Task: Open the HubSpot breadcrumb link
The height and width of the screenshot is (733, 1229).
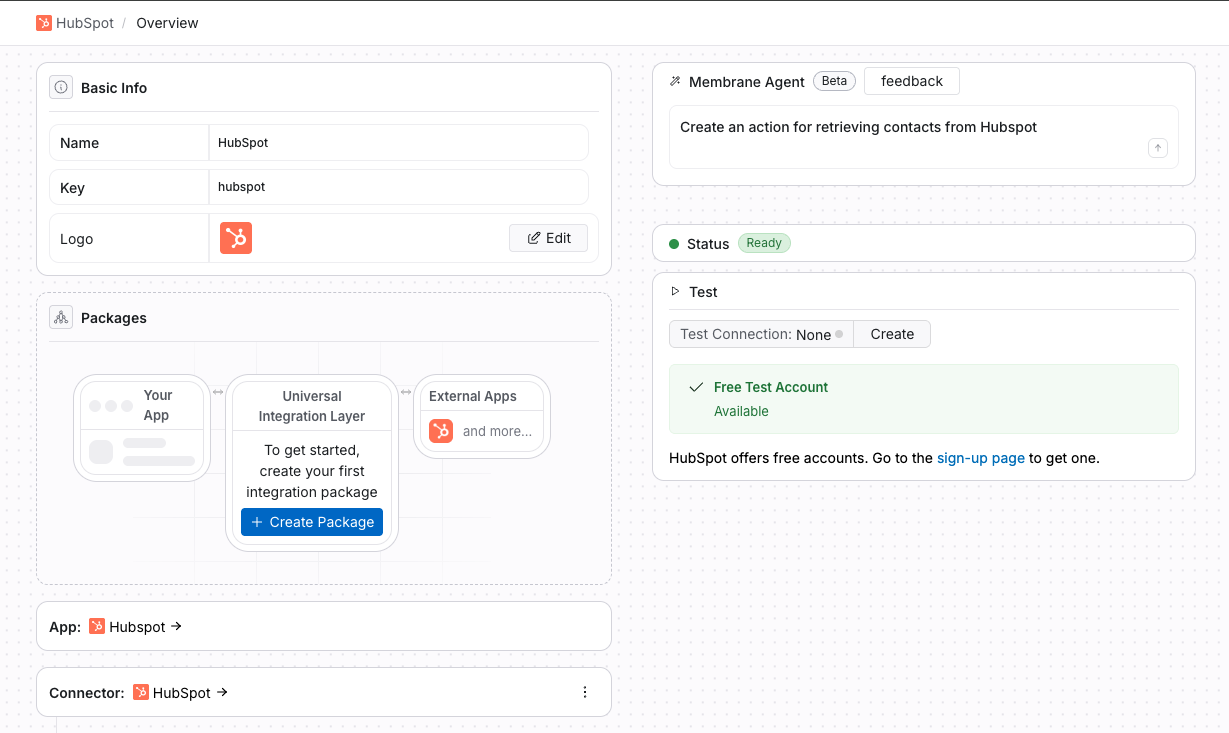Action: tap(85, 23)
